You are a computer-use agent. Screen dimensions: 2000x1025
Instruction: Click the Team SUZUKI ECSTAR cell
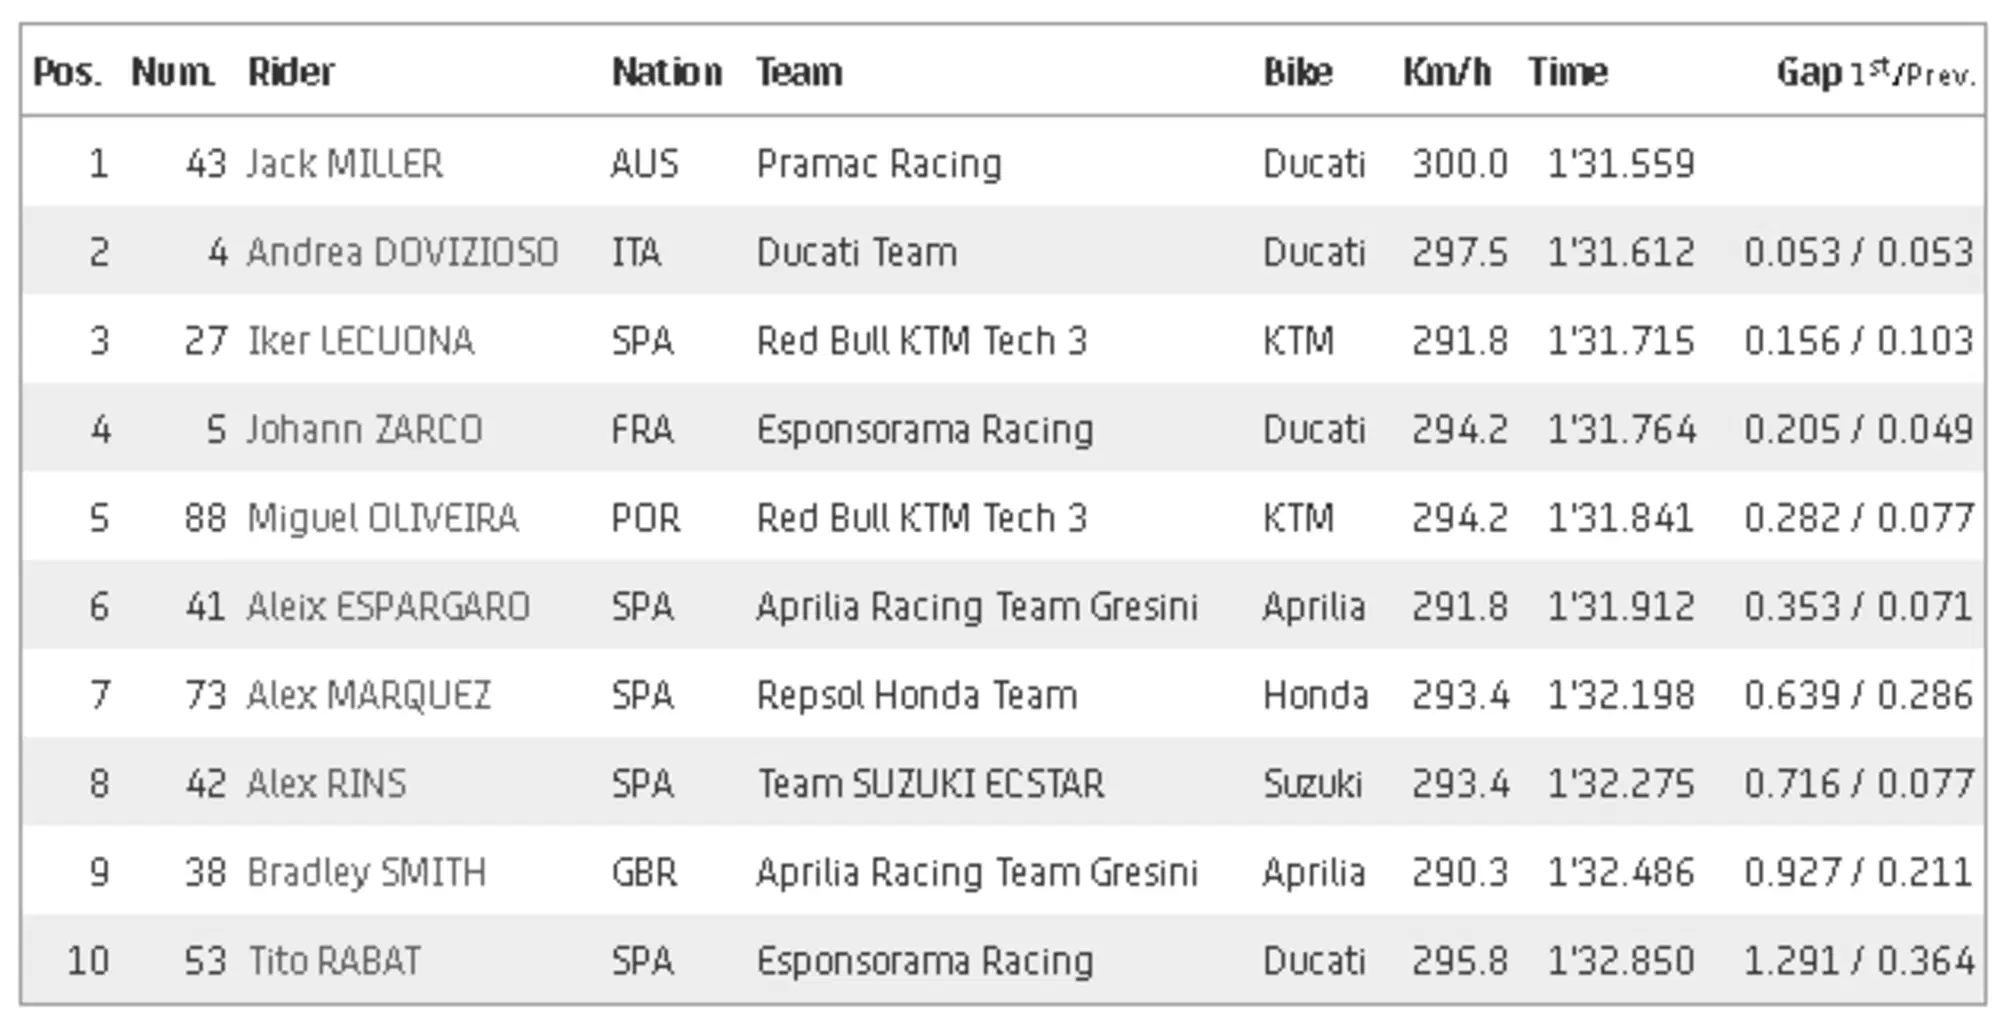[x=930, y=784]
